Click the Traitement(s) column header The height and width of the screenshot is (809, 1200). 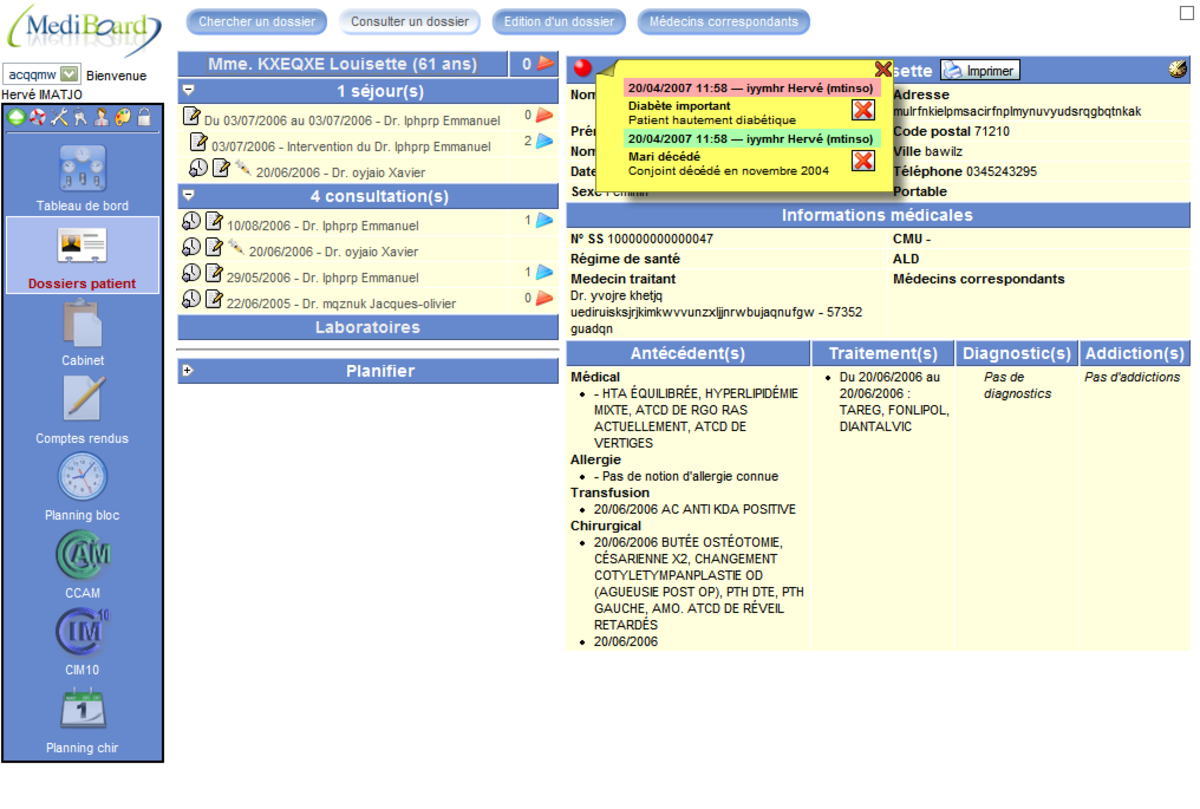(883, 353)
